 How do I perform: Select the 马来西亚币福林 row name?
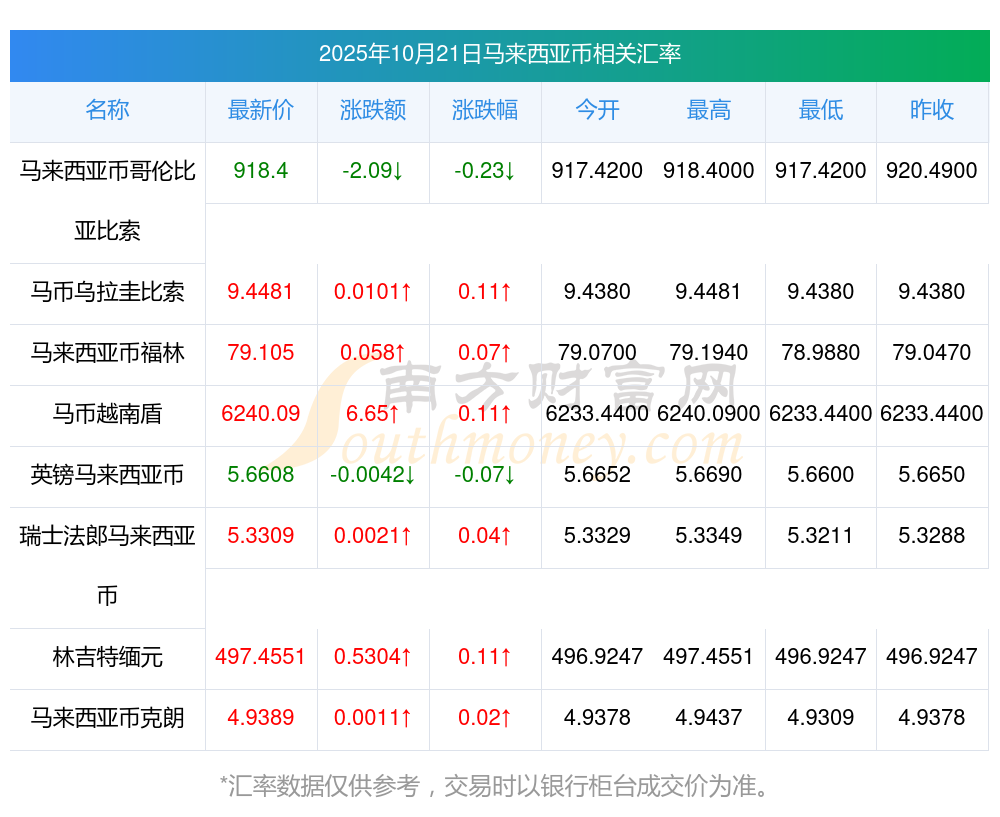tap(107, 353)
